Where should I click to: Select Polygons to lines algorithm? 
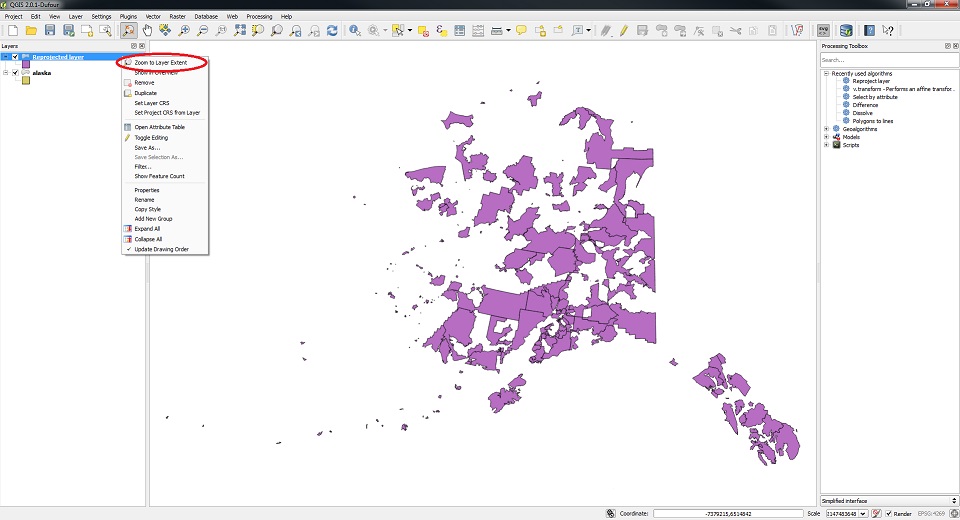pyautogui.click(x=872, y=121)
